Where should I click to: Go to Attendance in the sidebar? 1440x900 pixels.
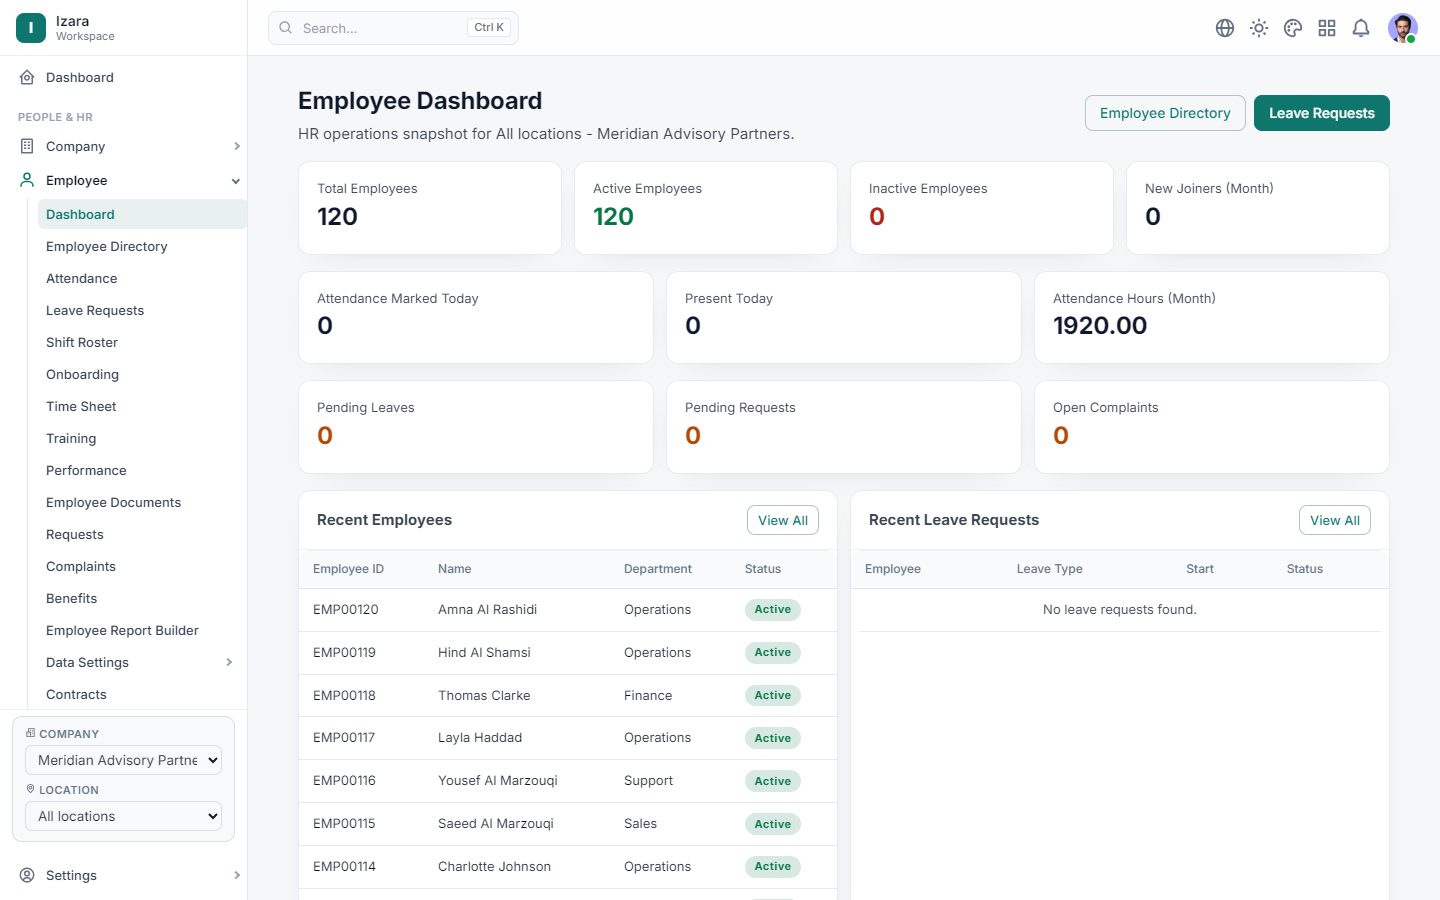tap(82, 278)
